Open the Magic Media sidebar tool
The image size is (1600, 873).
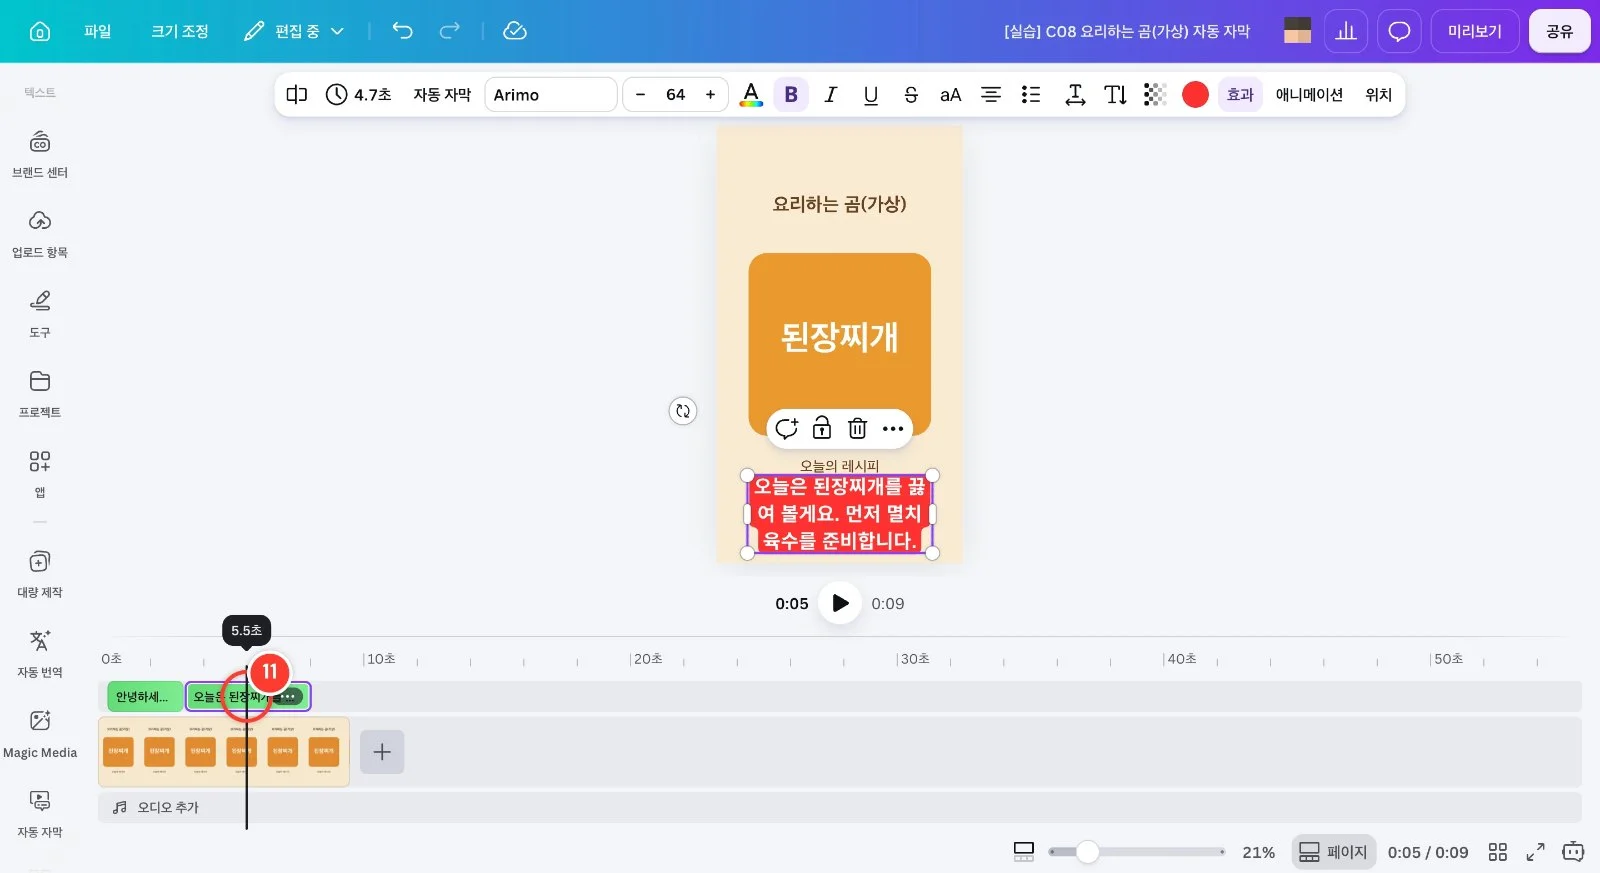click(40, 734)
